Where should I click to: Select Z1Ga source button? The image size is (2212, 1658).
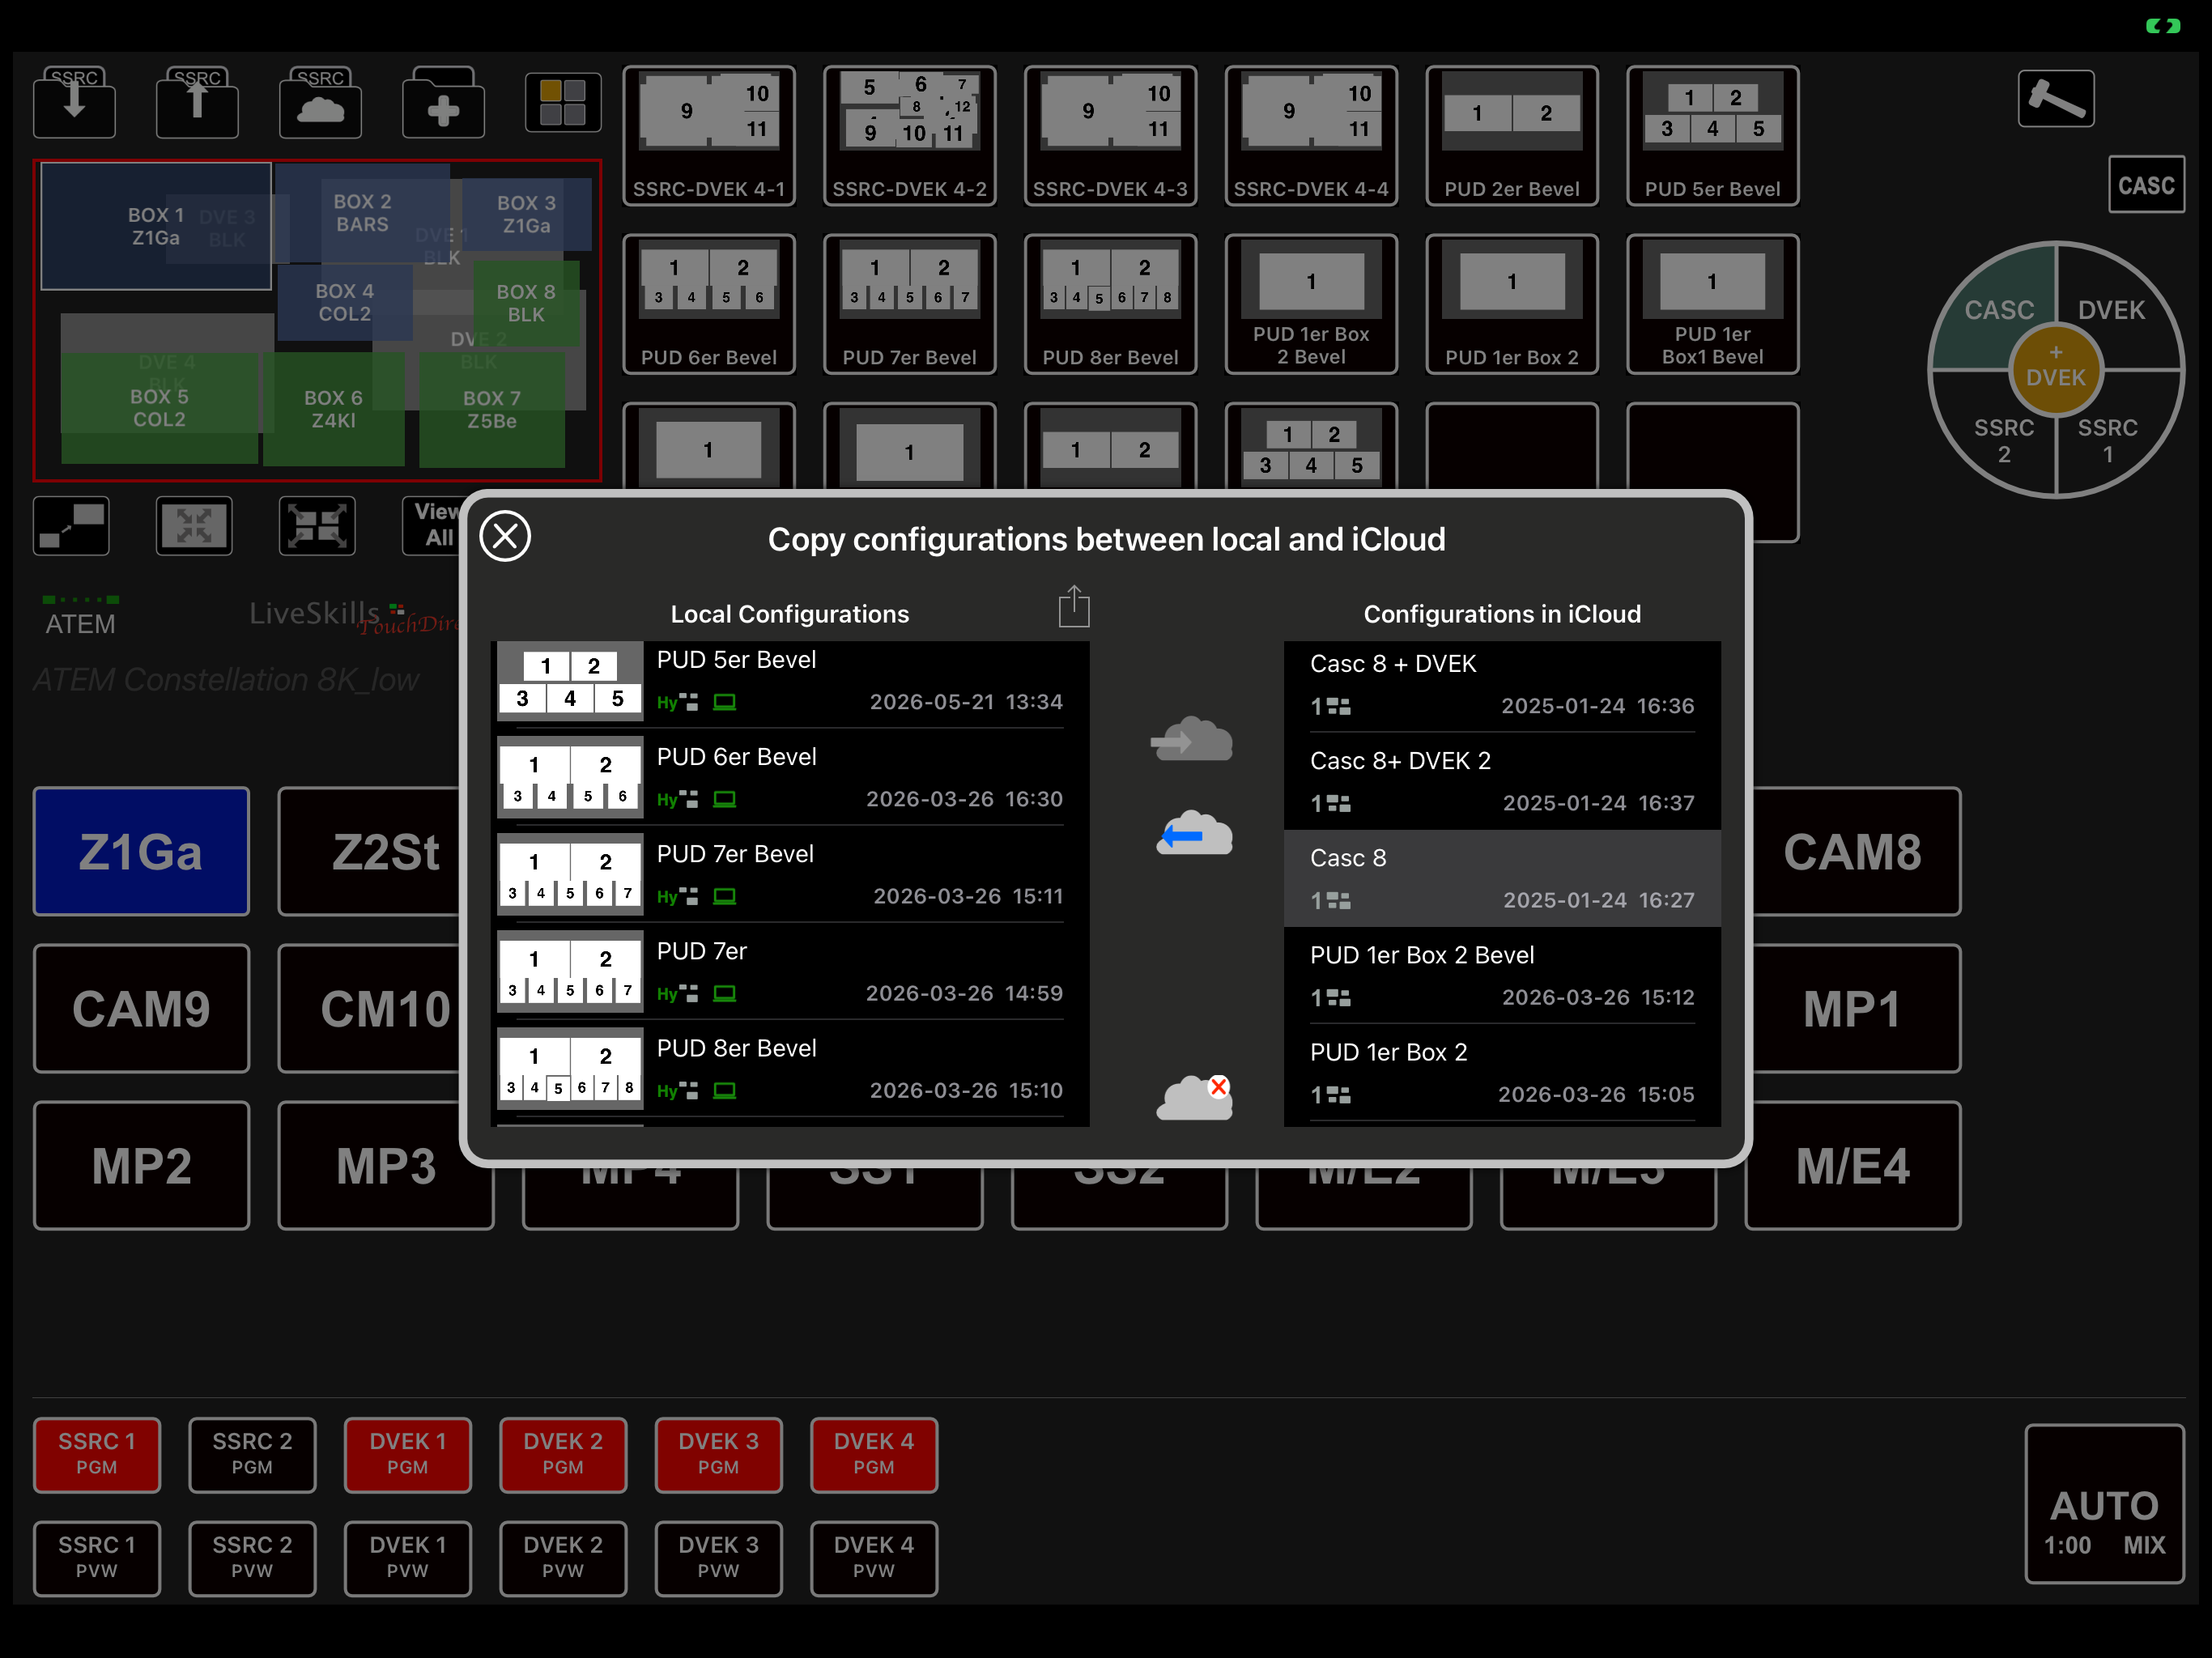[x=141, y=852]
